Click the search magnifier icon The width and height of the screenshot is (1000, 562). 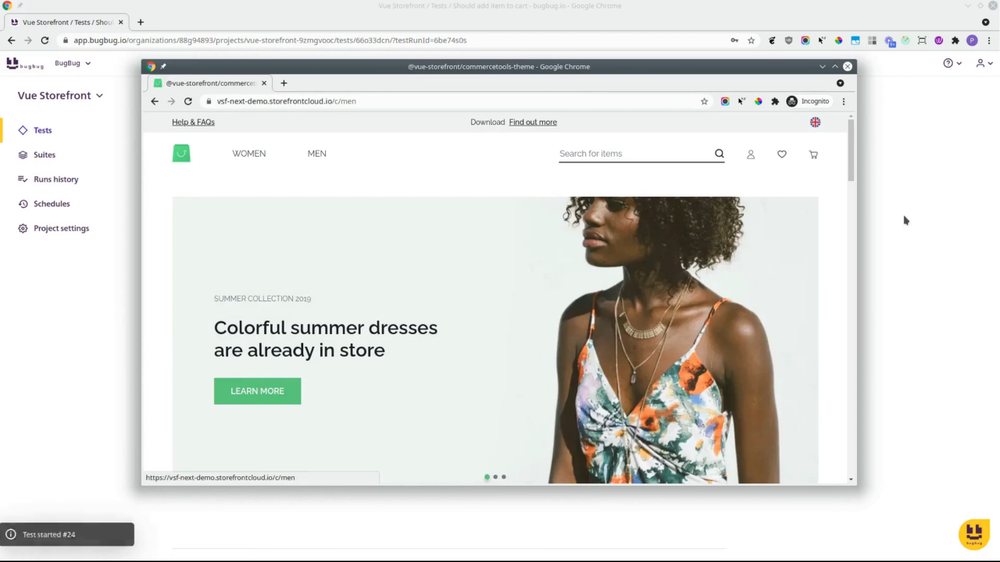pyautogui.click(x=719, y=154)
